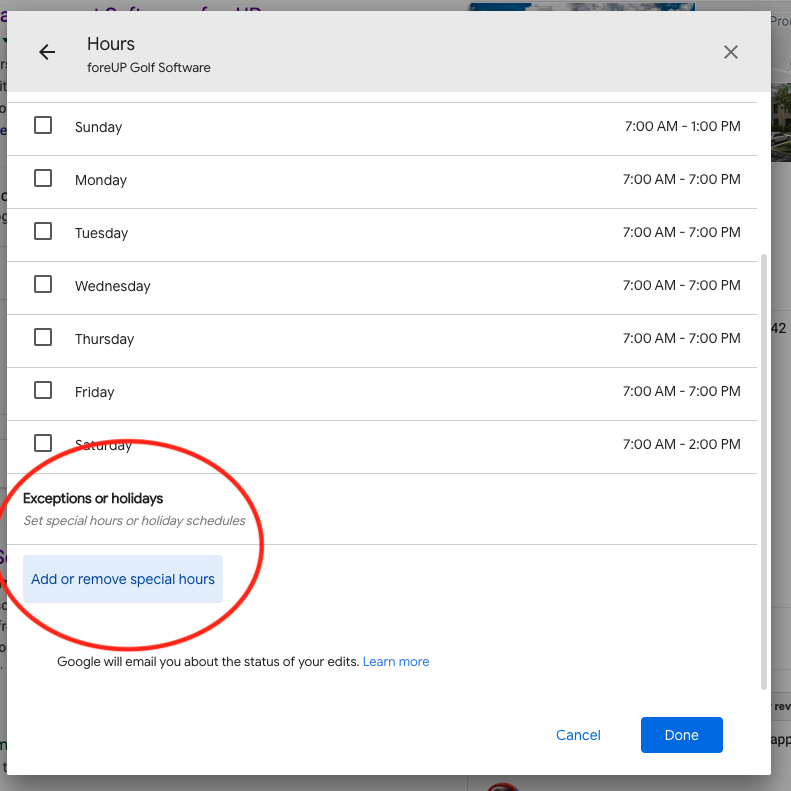Click the back arrow icon
The image size is (791, 791).
pos(47,53)
